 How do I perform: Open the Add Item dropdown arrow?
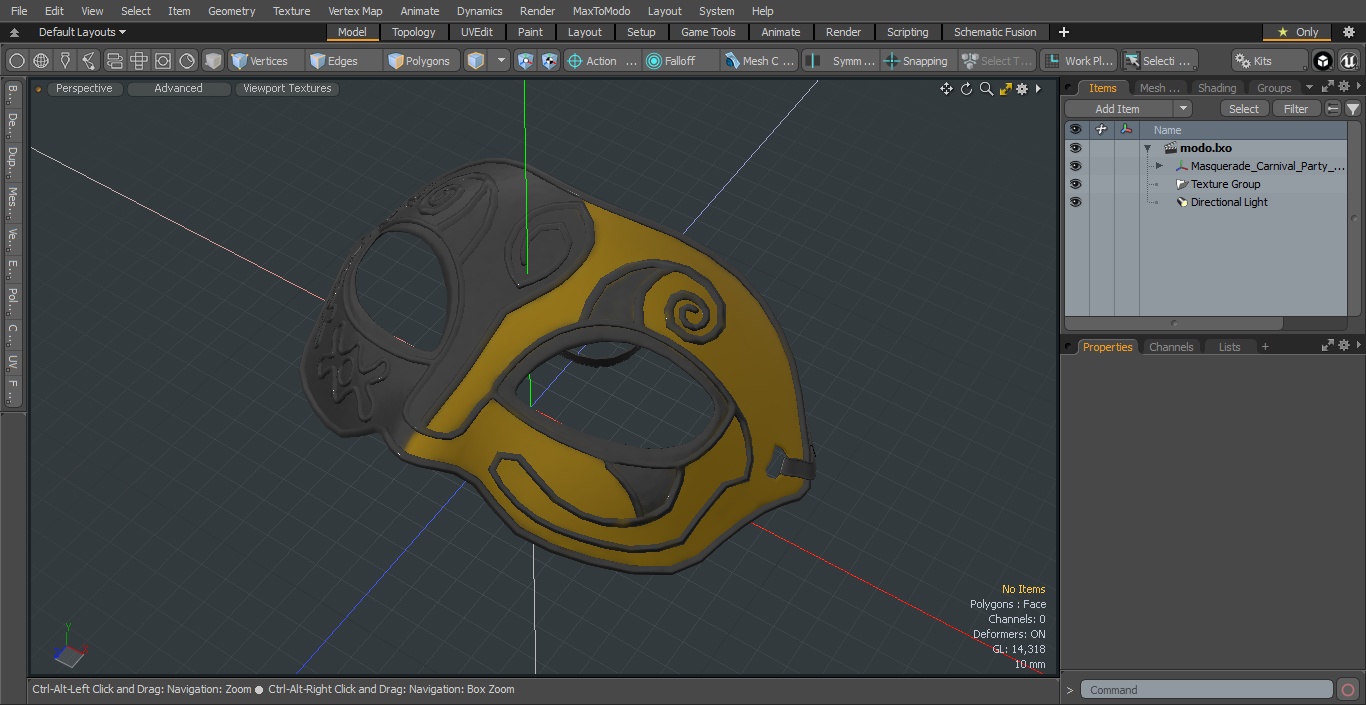(1183, 109)
